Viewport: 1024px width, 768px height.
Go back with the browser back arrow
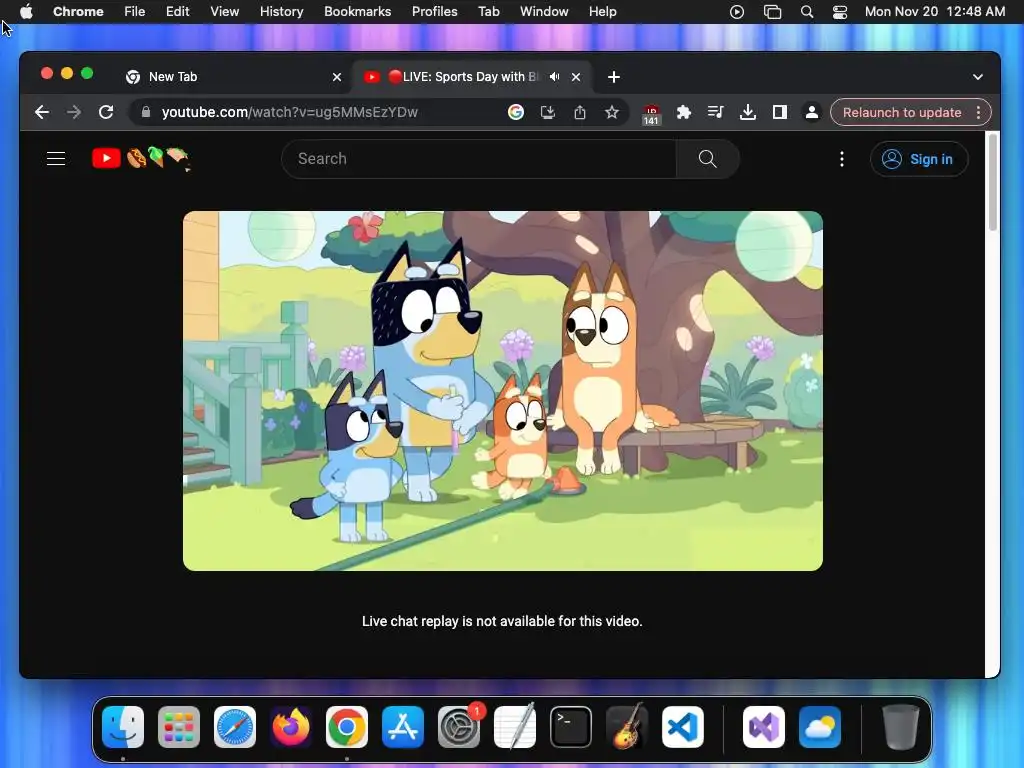(x=42, y=112)
